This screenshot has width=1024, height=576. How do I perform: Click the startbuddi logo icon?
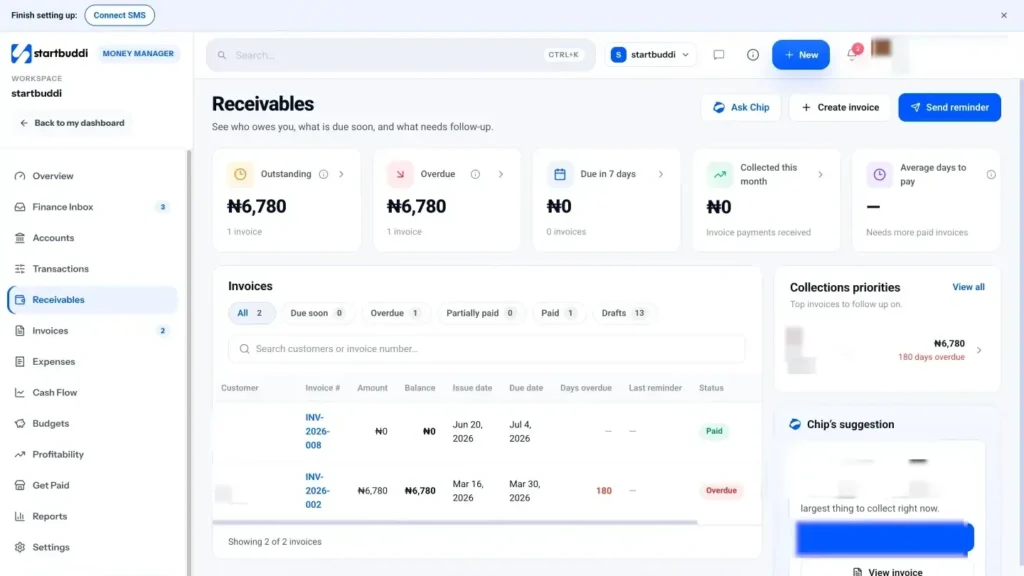pos(21,54)
